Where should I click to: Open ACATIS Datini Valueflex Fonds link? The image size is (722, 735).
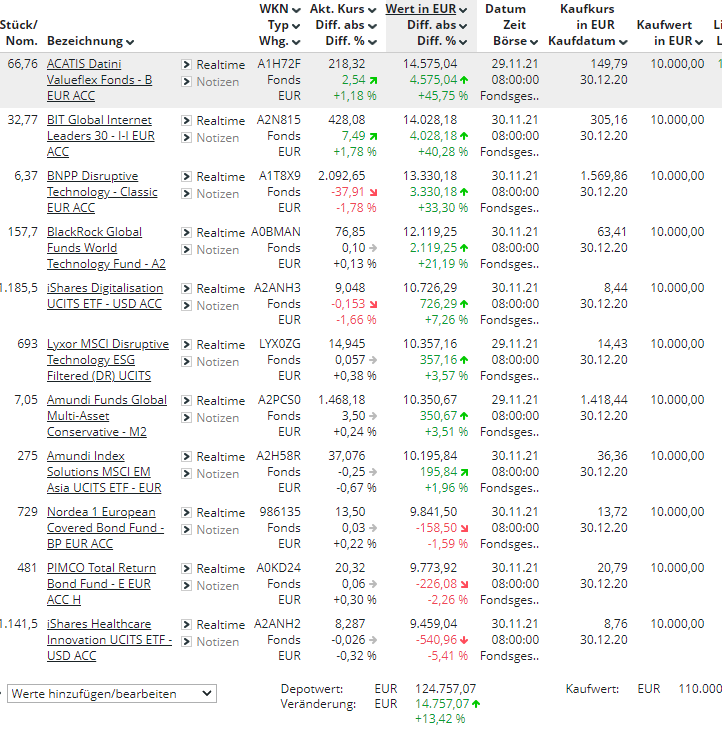click(99, 80)
